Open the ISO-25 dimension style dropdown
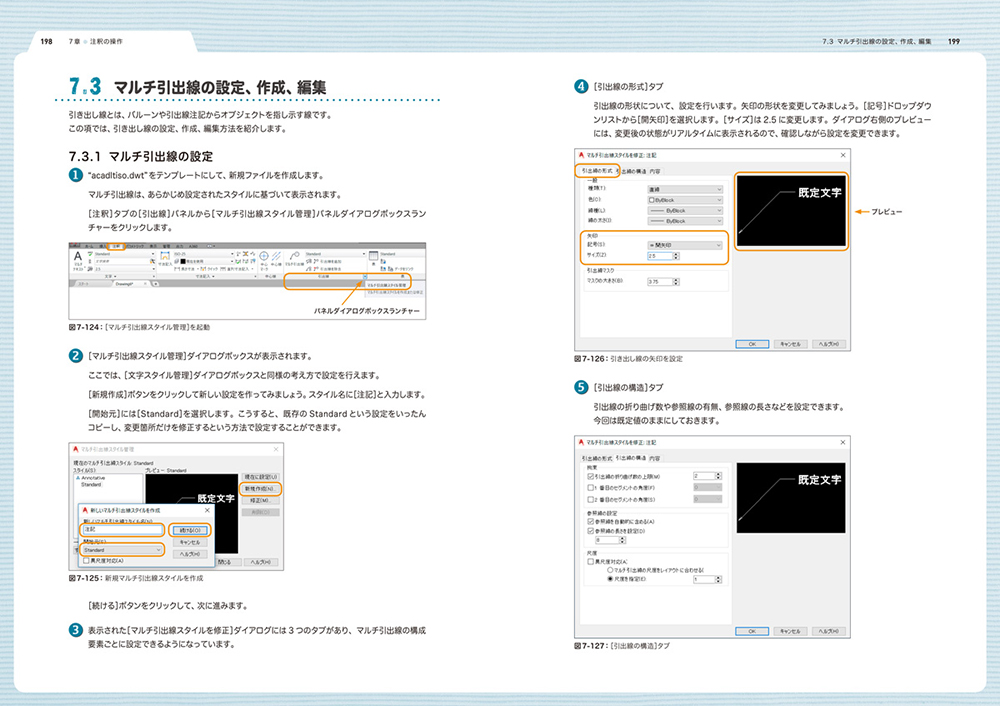Image resolution: width=1000 pixels, height=706 pixels. tap(203, 254)
